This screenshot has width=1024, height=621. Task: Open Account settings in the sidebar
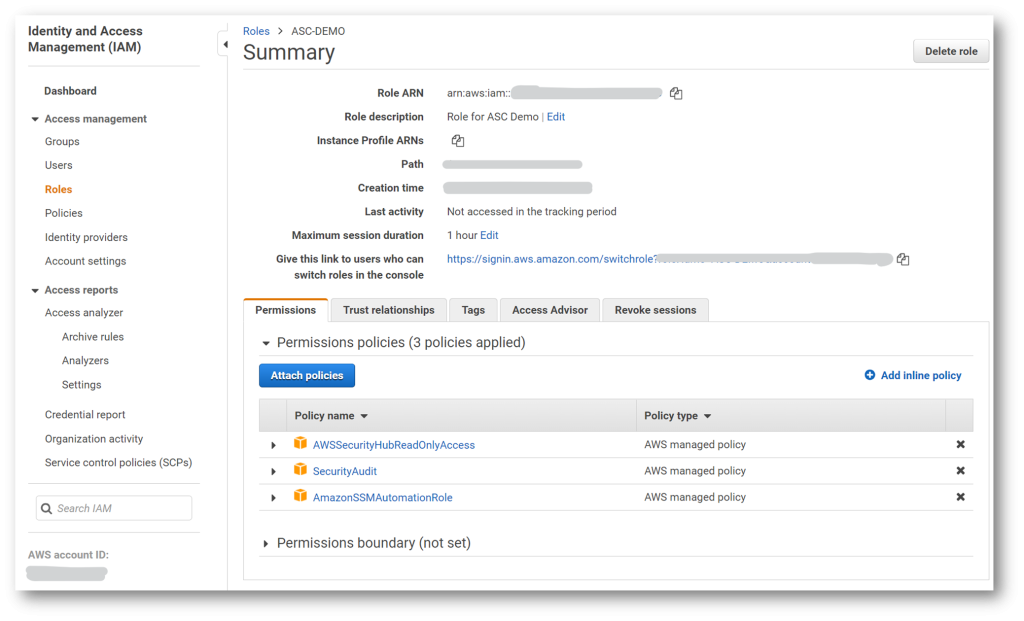[x=86, y=261]
